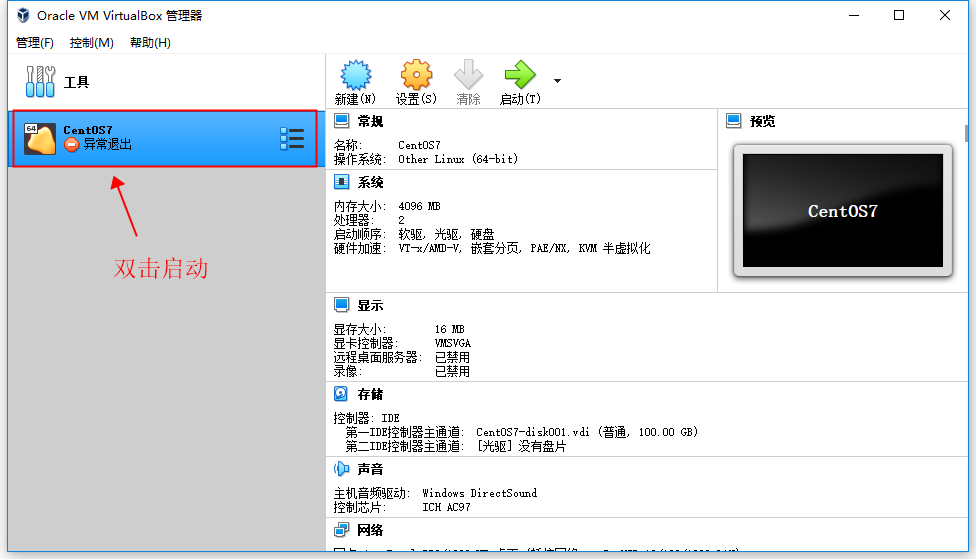Viewport: 976px width, 559px height.
Task: Minimize the VirtualBox Manager window
Action: click(854, 16)
